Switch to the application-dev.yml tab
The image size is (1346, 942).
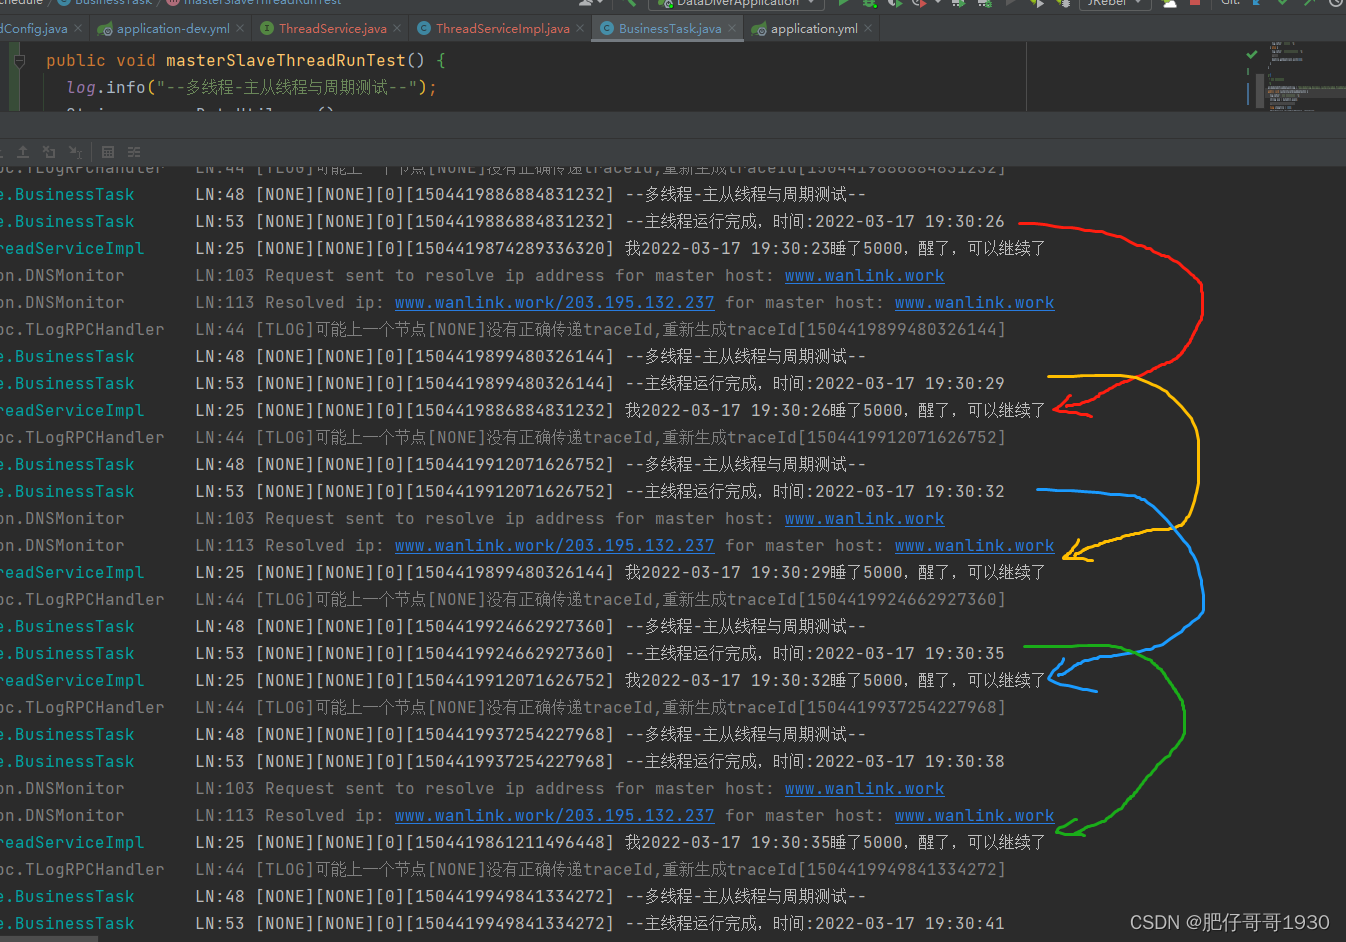tap(173, 29)
